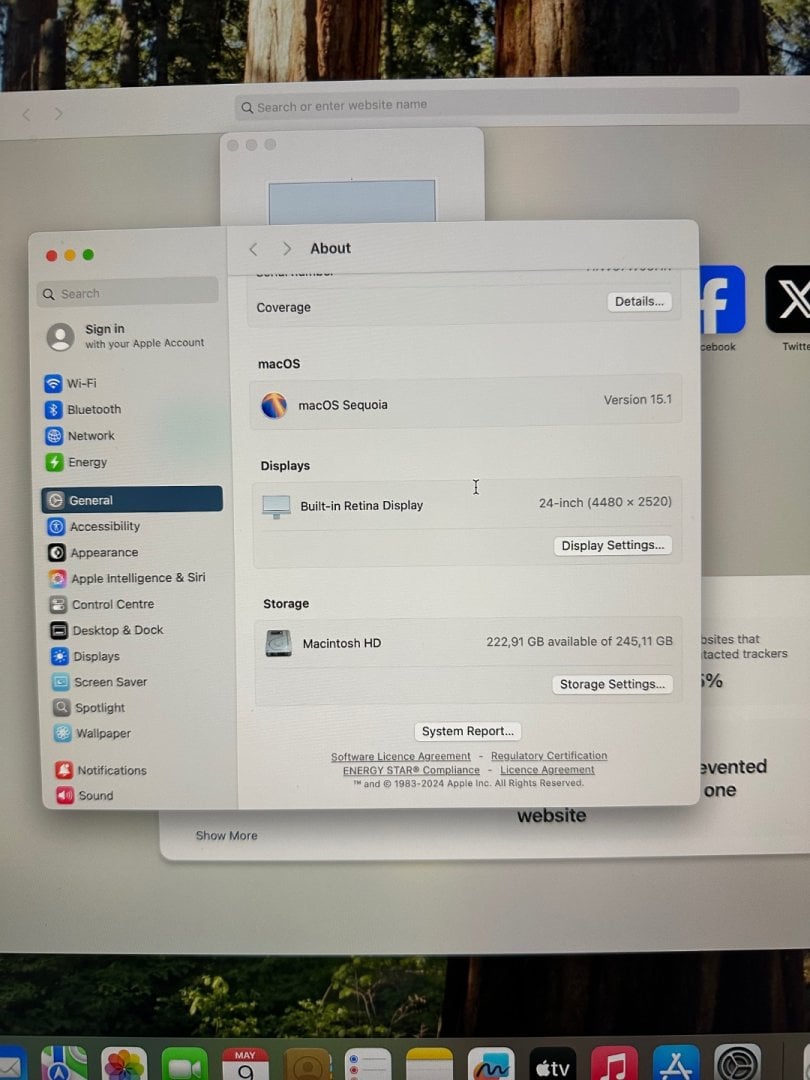Viewport: 810px width, 1080px height.
Task: Open Display Settings
Action: click(x=612, y=546)
